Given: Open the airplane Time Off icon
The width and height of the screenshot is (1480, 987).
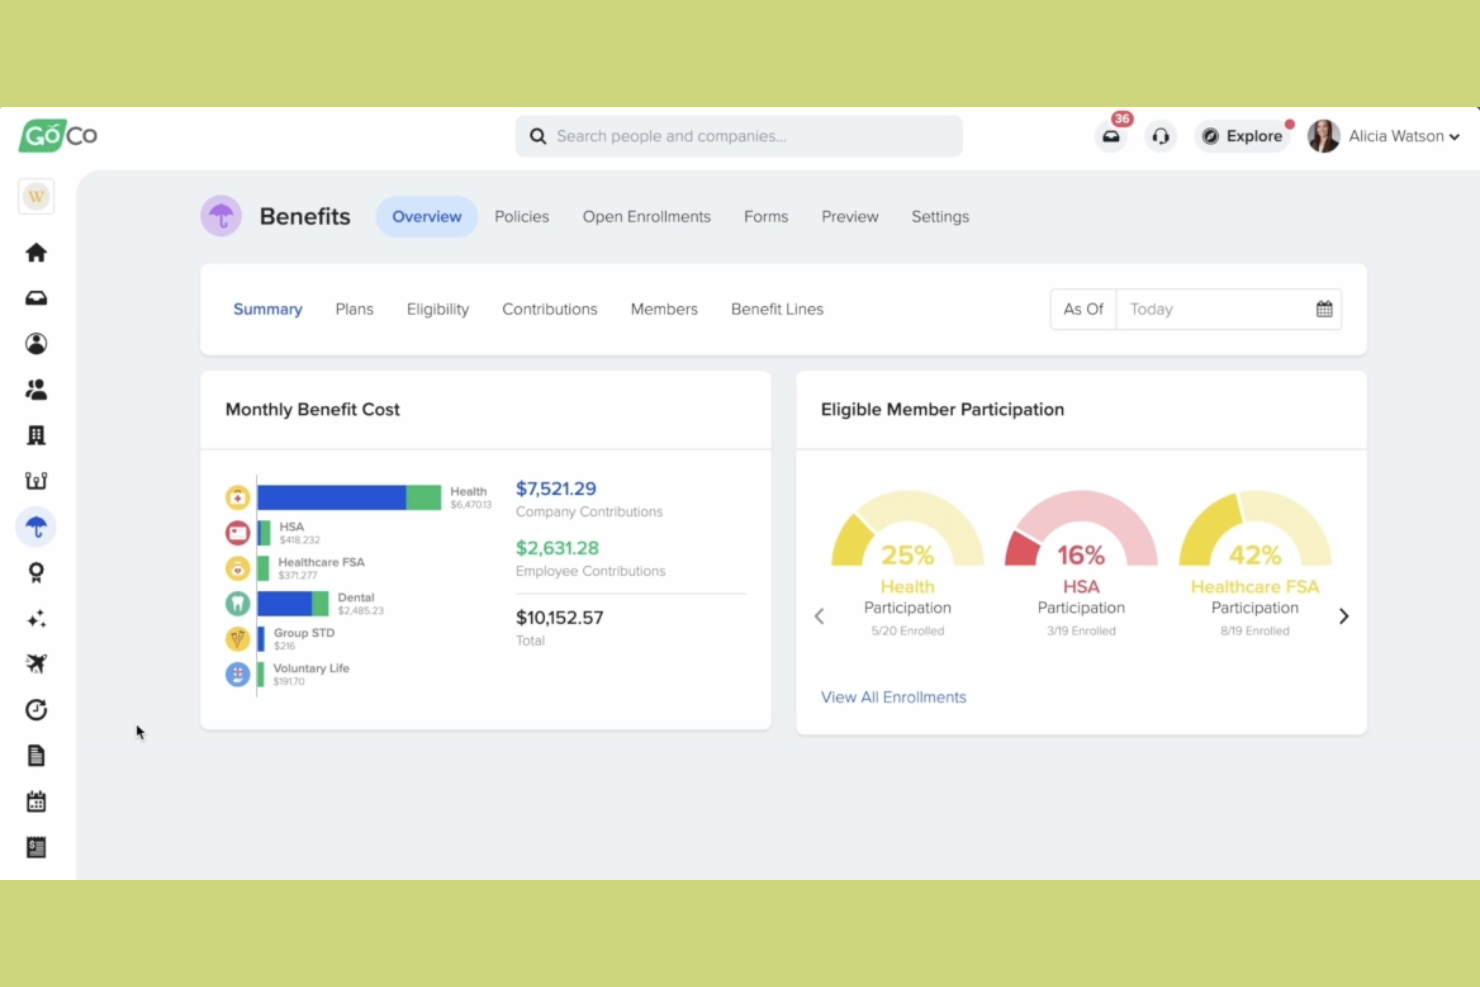Looking at the screenshot, I should (36, 663).
